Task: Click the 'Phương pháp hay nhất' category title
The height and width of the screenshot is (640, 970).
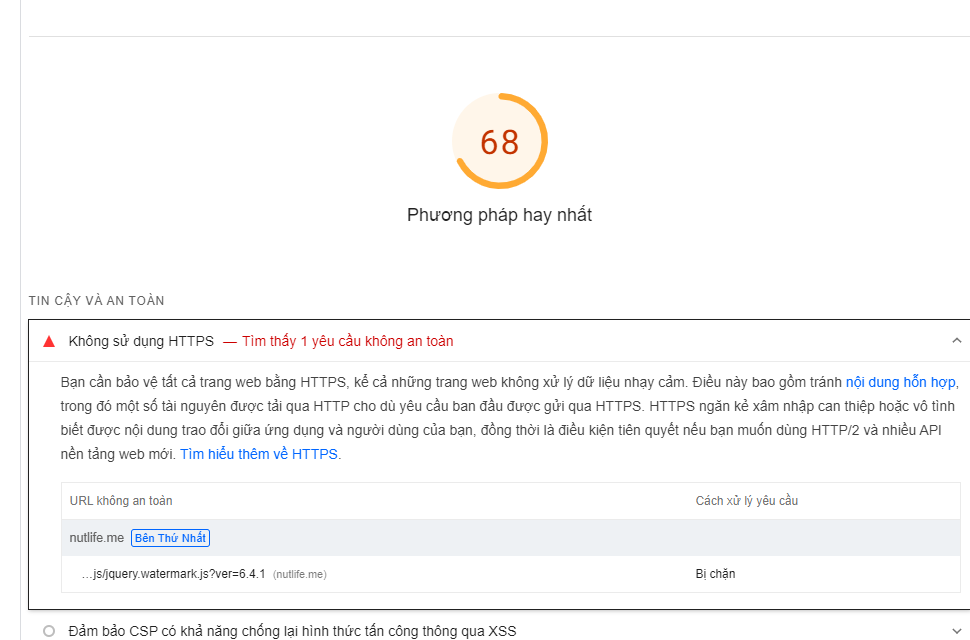Action: point(499,215)
